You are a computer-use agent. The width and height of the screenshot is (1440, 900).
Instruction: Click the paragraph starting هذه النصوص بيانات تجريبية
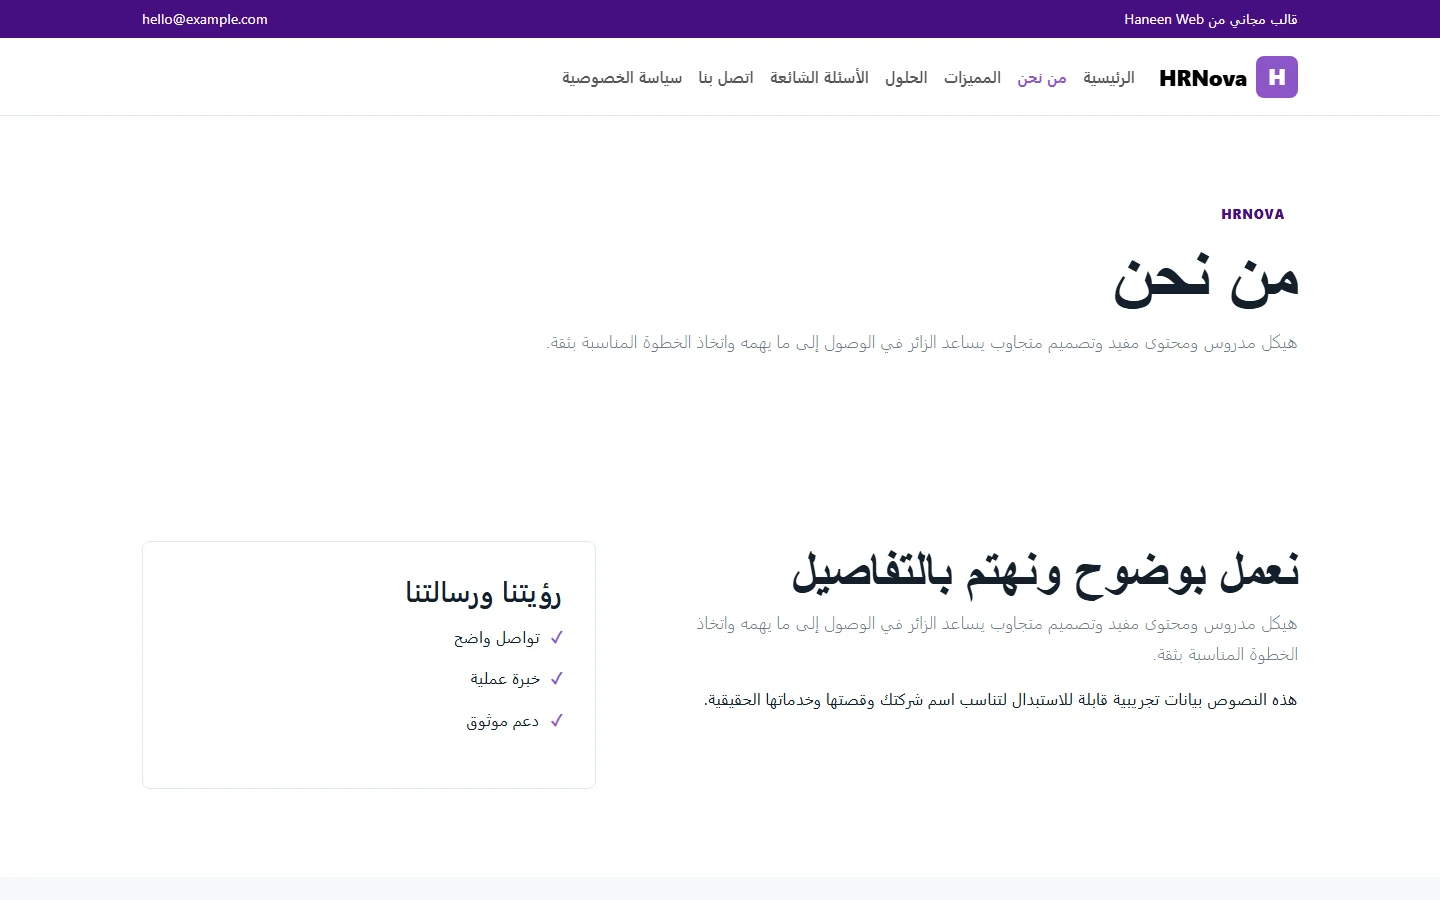[1000, 700]
